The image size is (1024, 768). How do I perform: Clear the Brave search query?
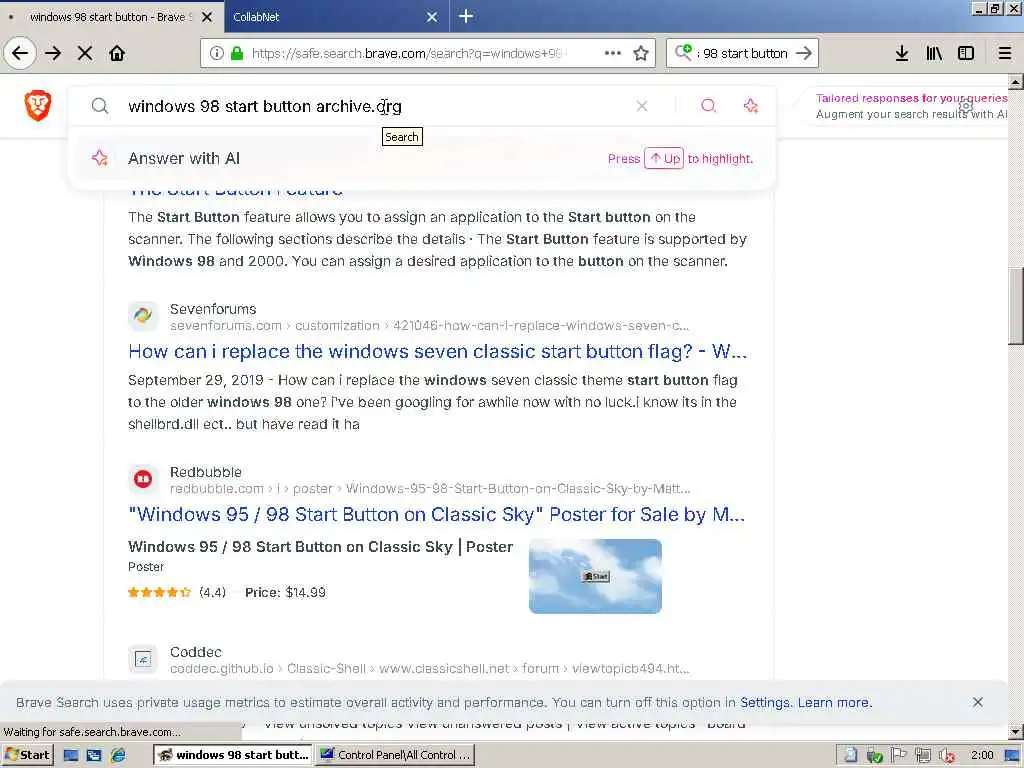pos(642,106)
